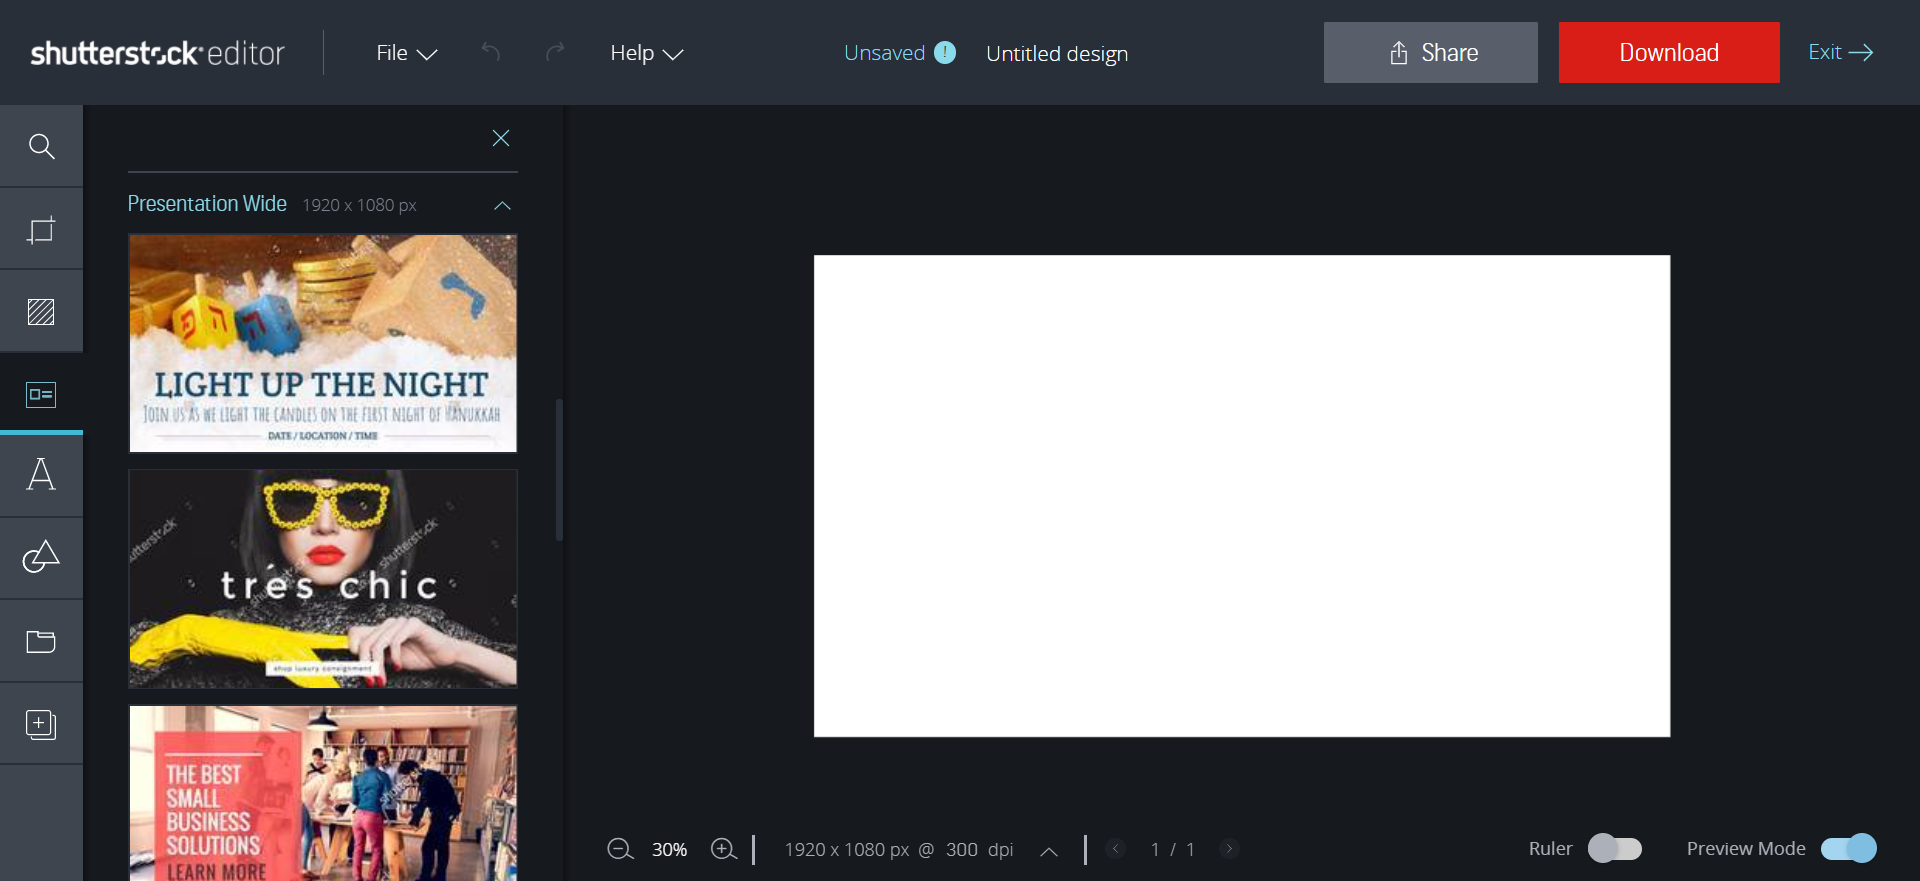1920x881 pixels.
Task: Open the search tool in sidebar
Action: pos(41,147)
